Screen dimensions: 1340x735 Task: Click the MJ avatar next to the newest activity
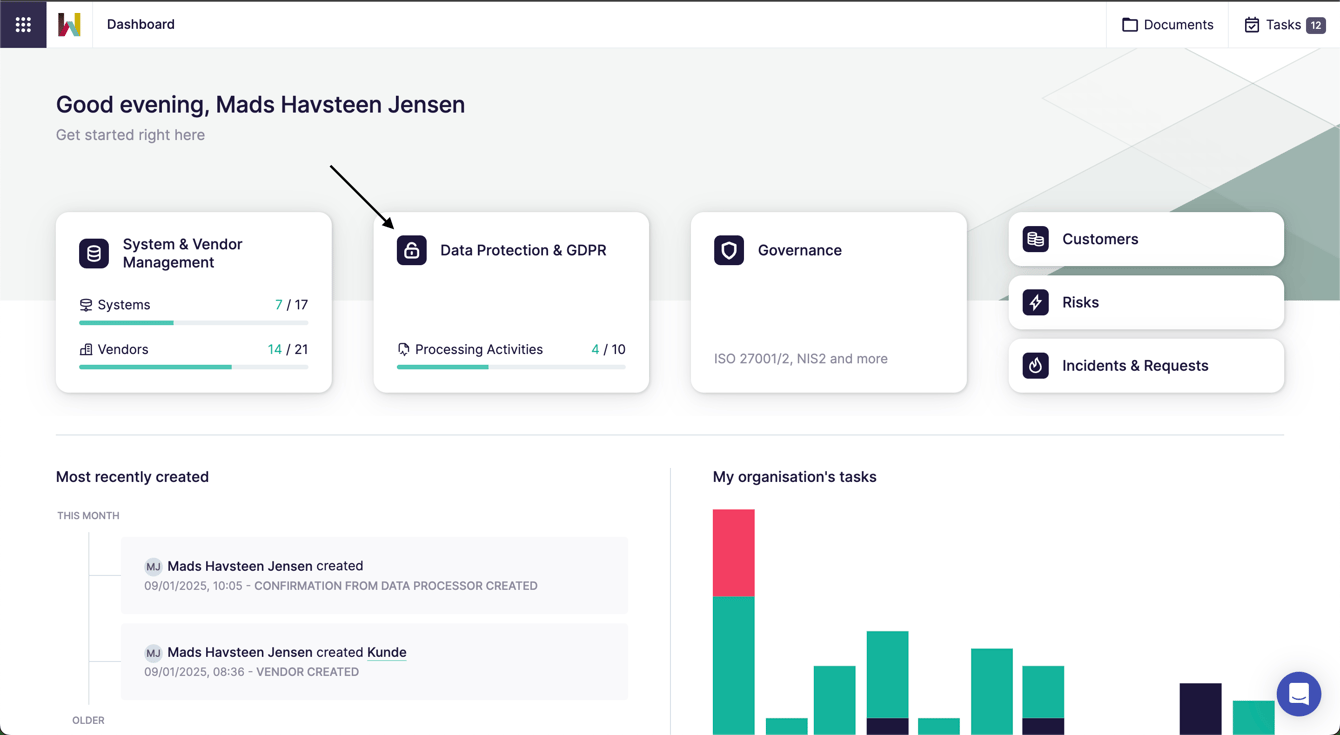(x=154, y=566)
